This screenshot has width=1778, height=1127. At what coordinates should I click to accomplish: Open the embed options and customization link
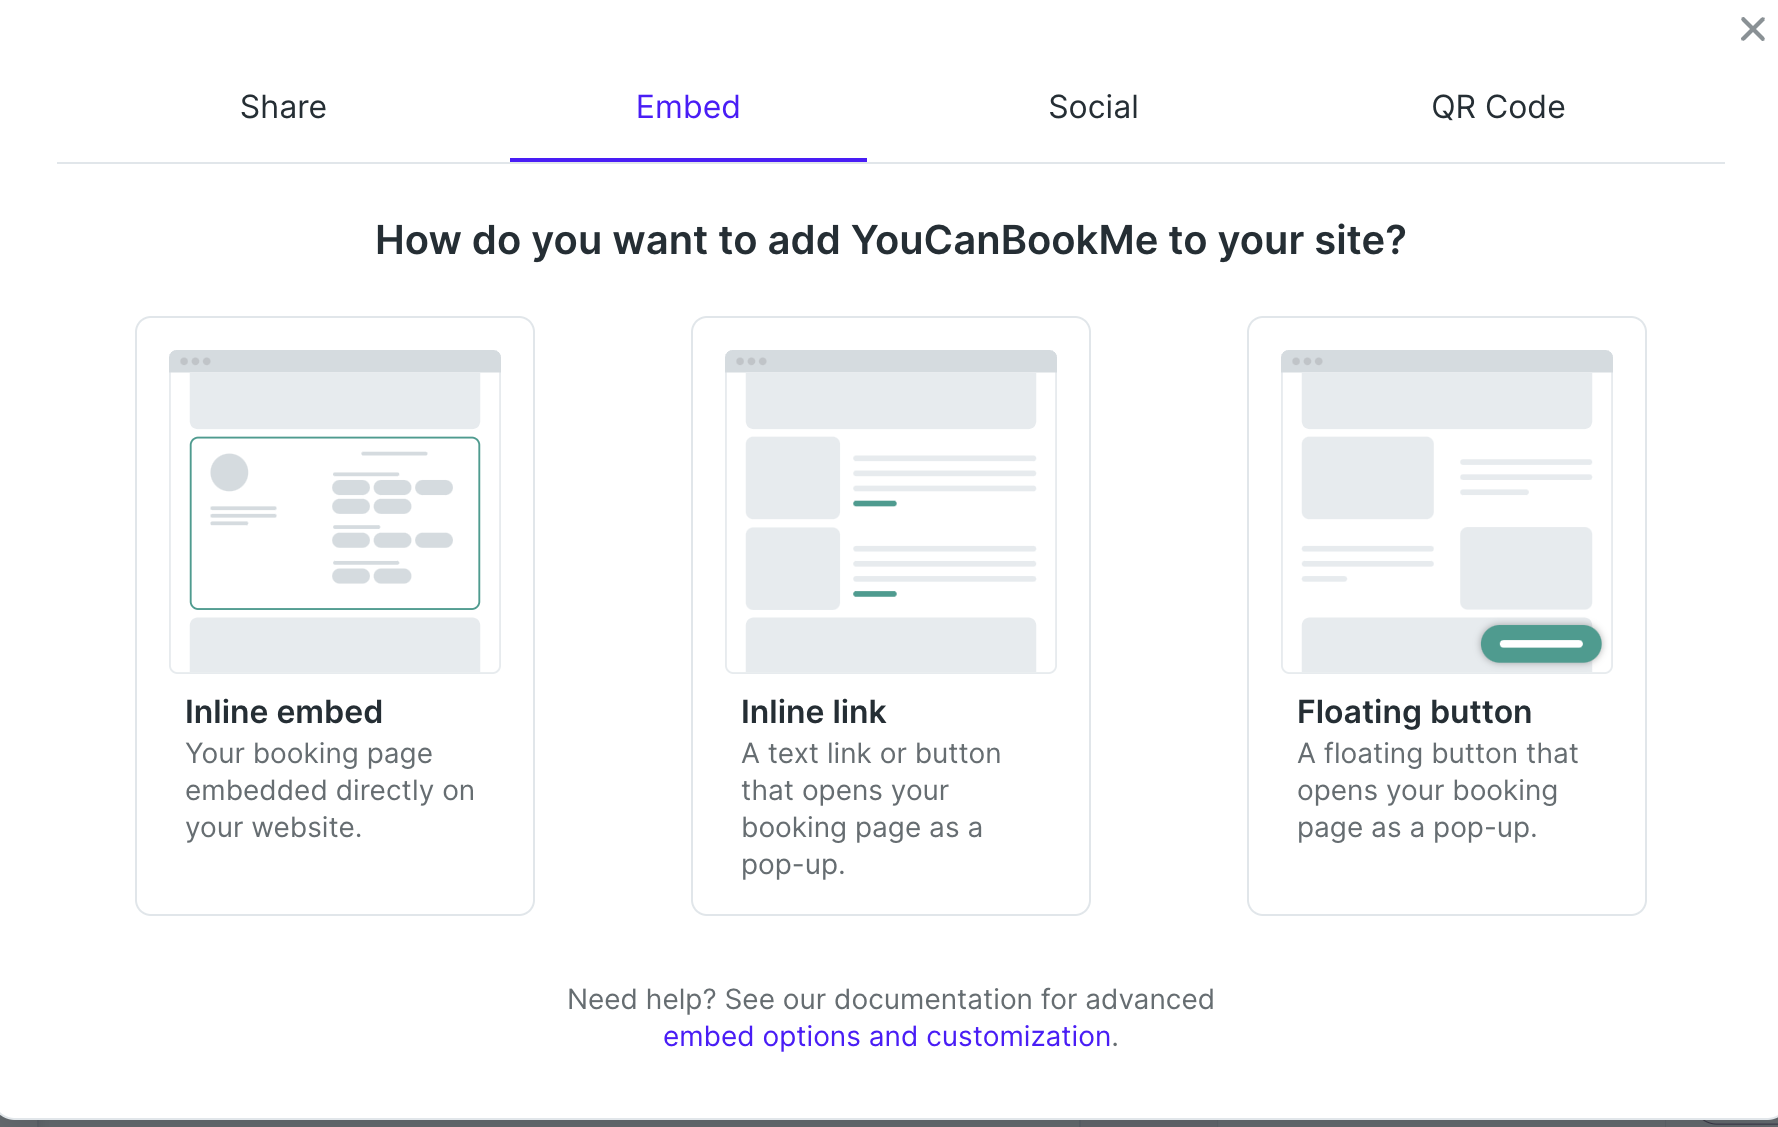(x=887, y=1036)
